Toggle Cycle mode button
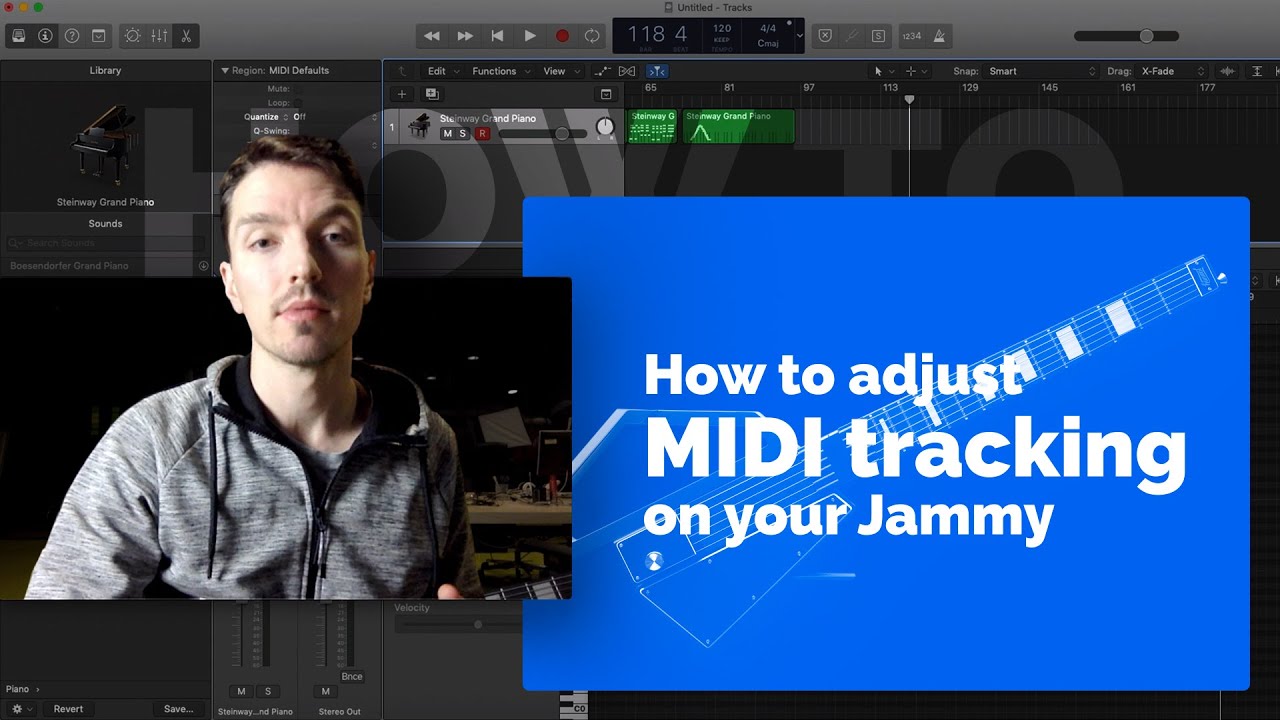 click(592, 35)
